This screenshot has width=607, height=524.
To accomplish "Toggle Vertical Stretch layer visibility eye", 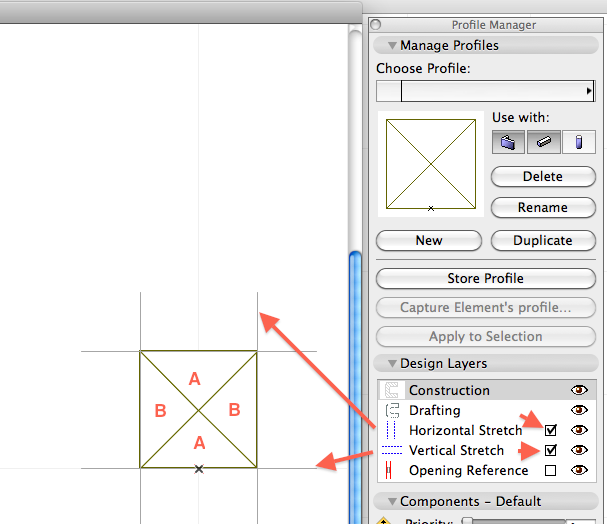I will pos(579,450).
